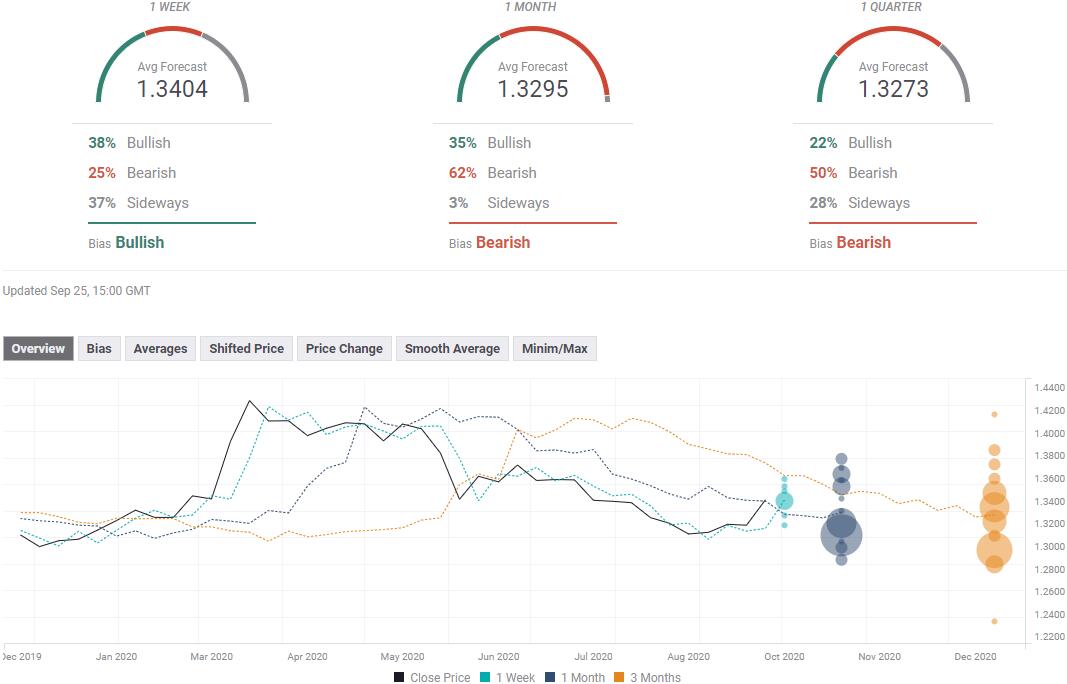Open the Minim/Max tab
Viewport: 1067px width, 684px height.
click(555, 348)
